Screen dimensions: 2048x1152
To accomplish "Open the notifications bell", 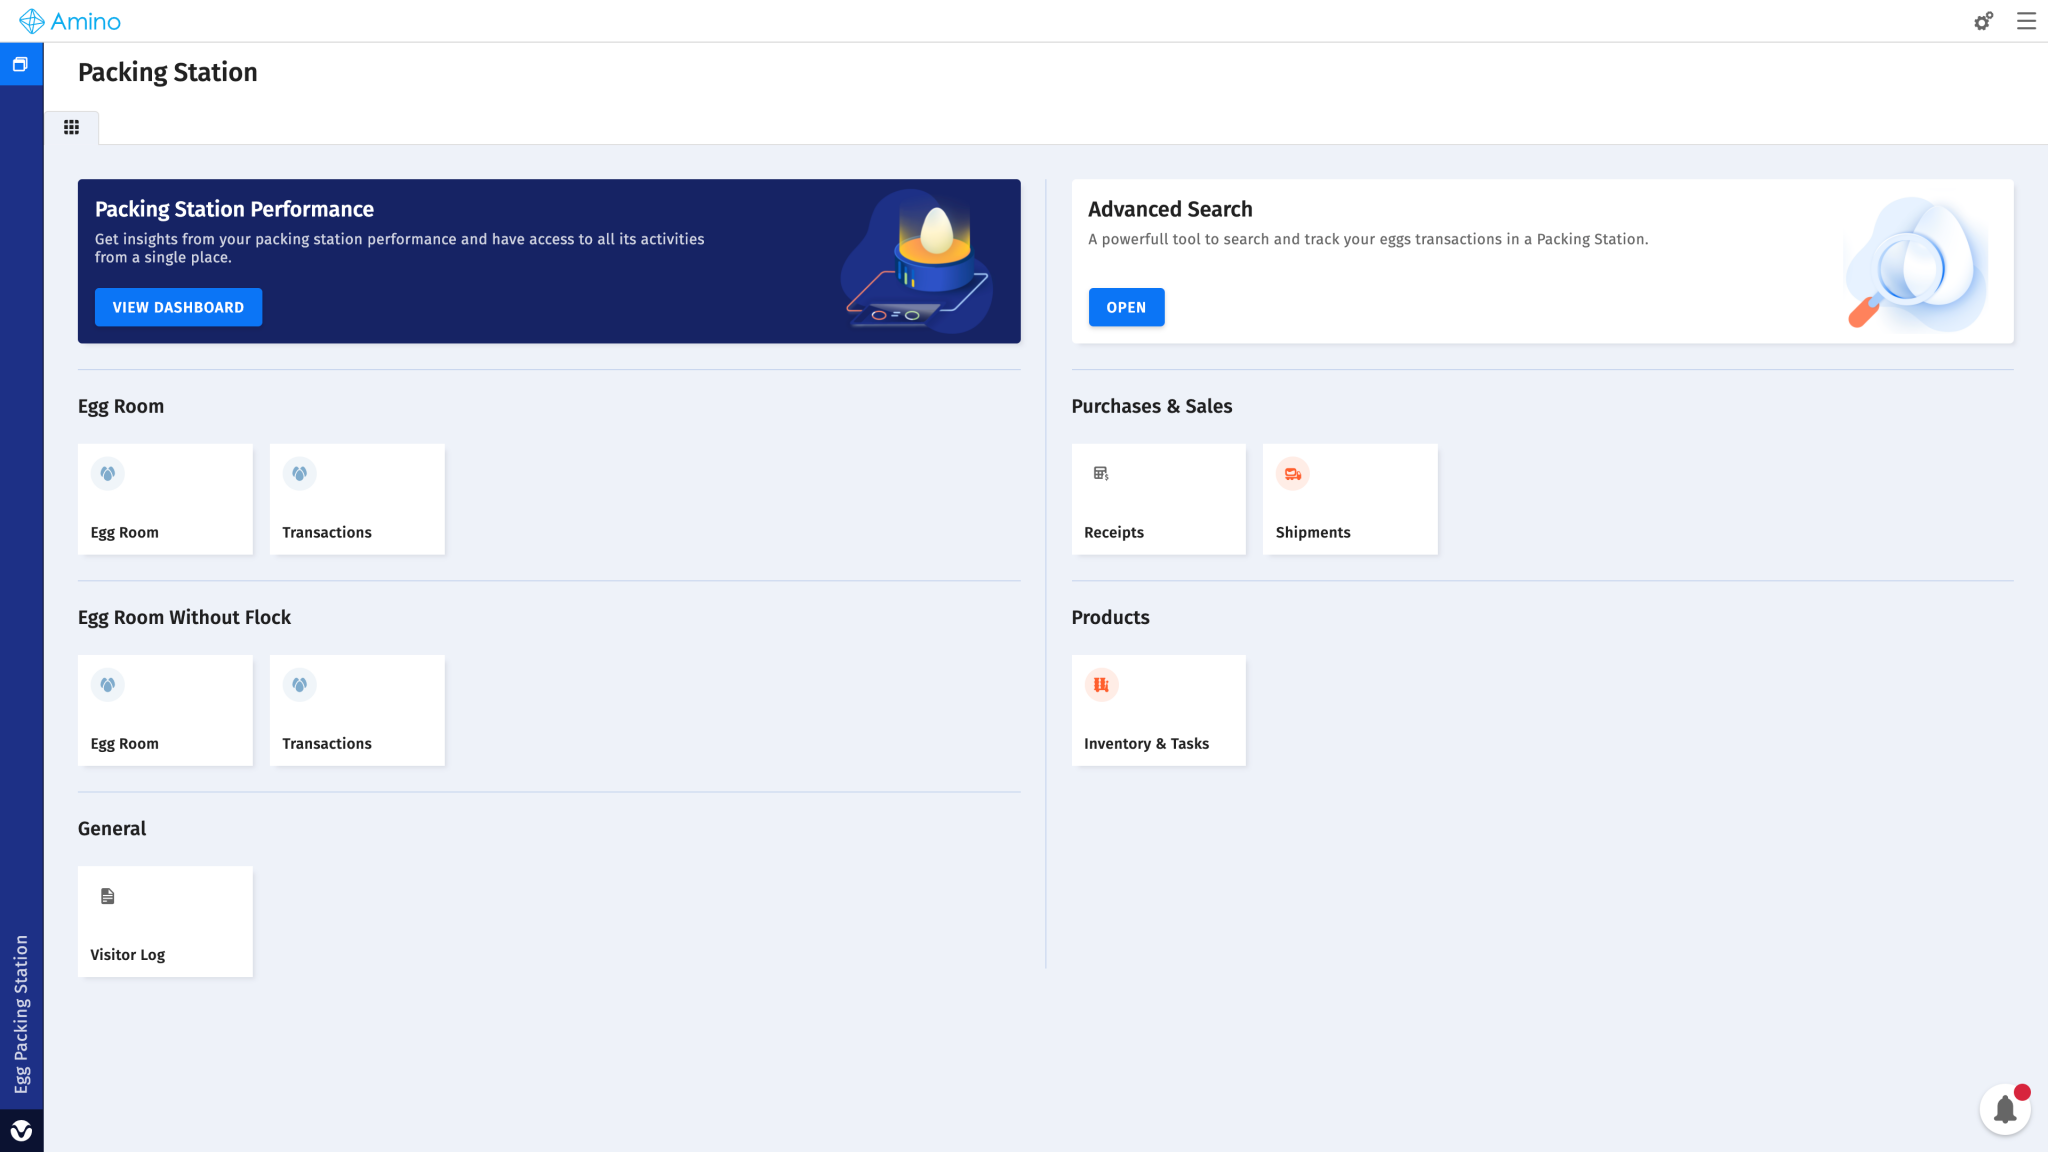I will click(2005, 1109).
